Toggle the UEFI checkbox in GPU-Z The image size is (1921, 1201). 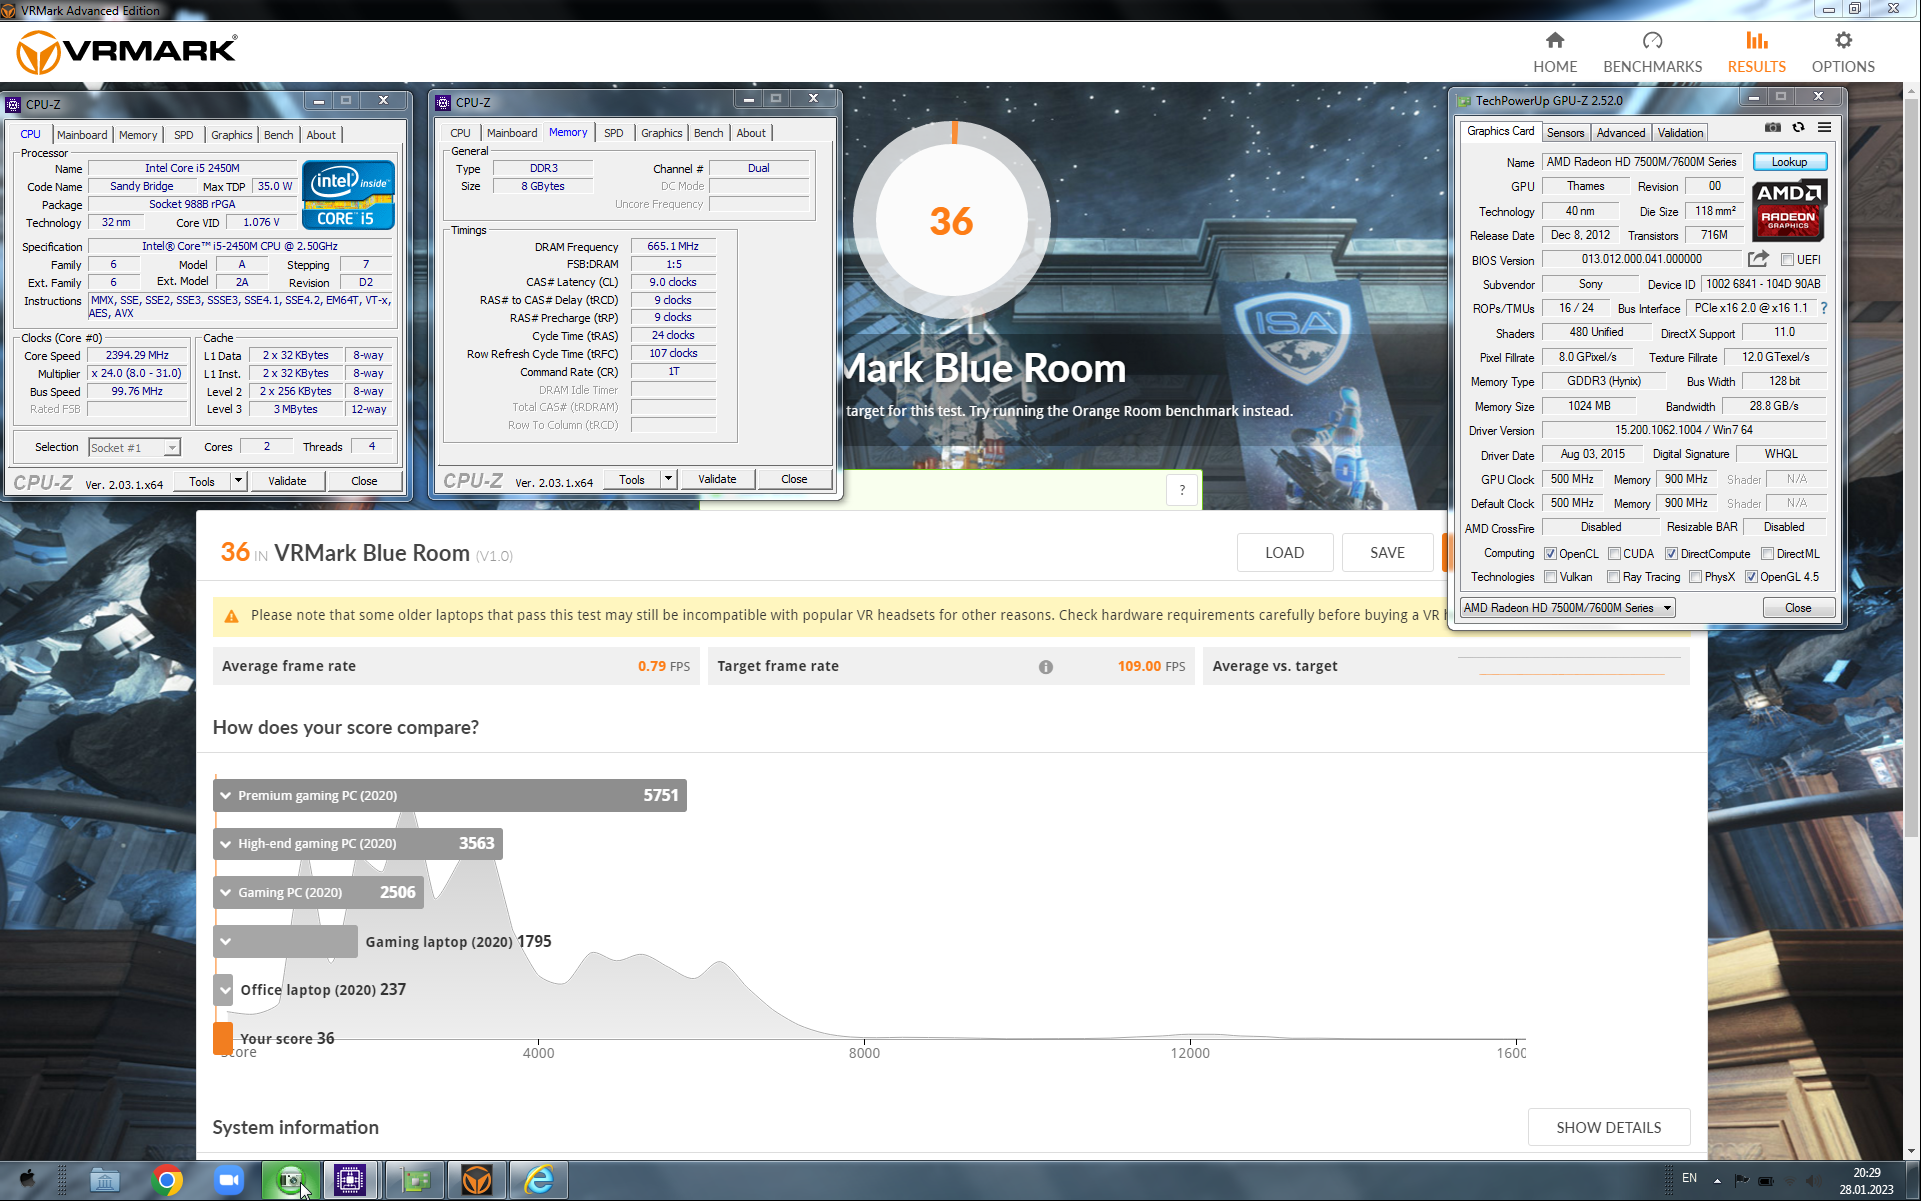pyautogui.click(x=1787, y=260)
